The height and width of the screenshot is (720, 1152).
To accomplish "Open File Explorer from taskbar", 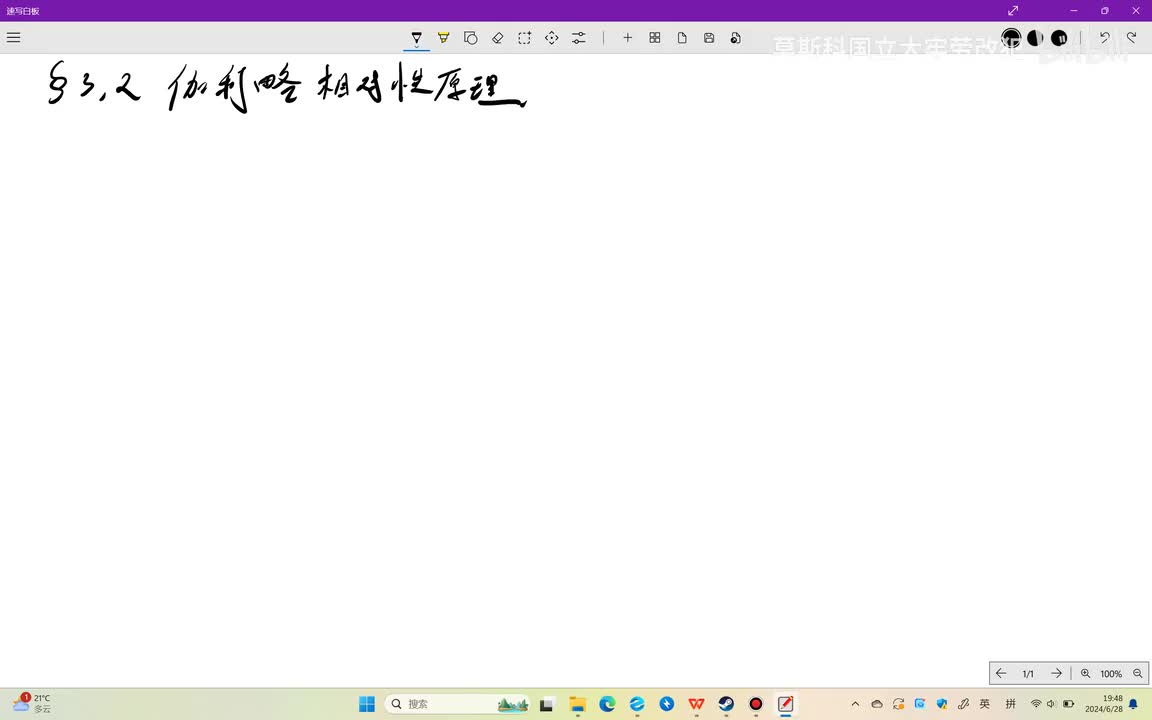I will [577, 704].
